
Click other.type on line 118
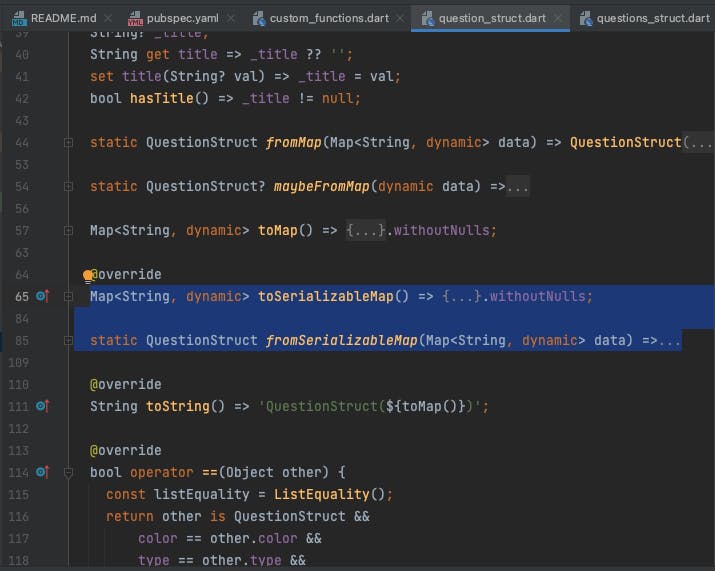pyautogui.click(x=242, y=560)
